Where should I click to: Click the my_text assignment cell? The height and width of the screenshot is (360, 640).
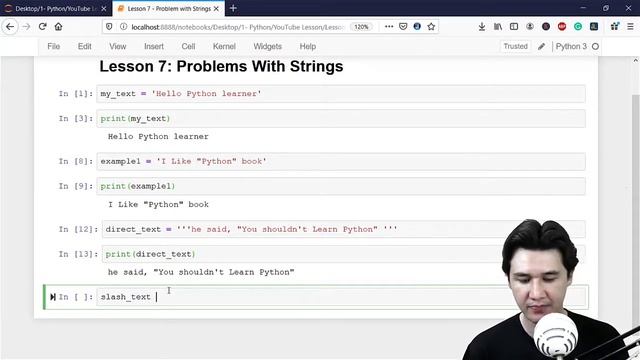[341, 93]
